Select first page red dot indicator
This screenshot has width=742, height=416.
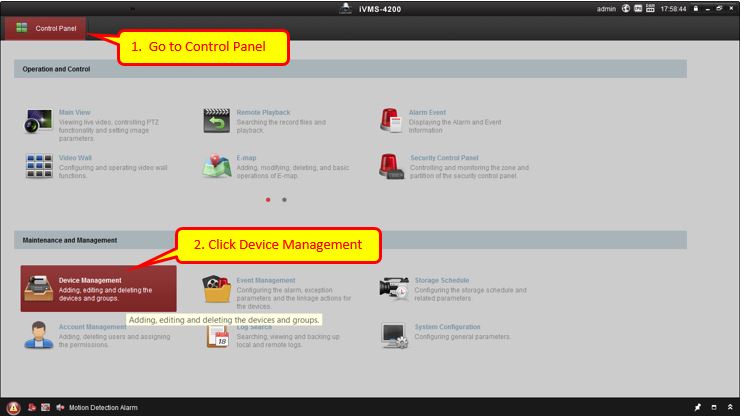point(268,199)
